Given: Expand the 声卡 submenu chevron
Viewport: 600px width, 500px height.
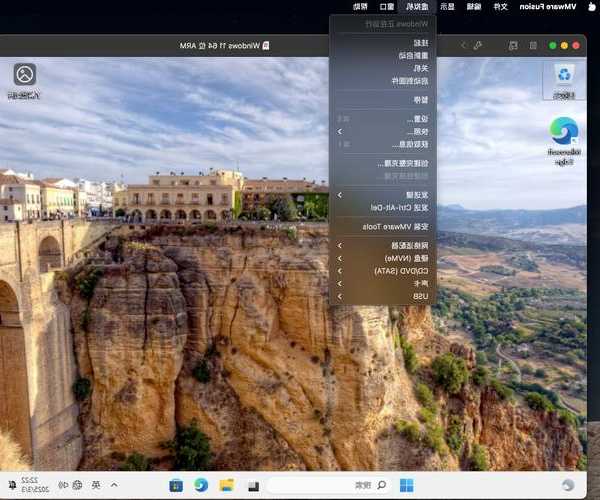Looking at the screenshot, I should pyautogui.click(x=340, y=284).
